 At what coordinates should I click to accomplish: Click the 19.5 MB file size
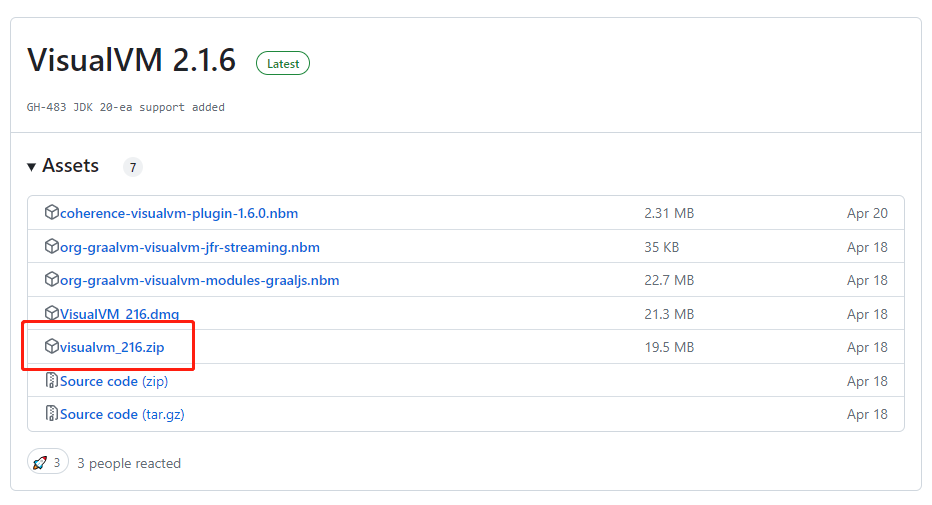[x=669, y=348]
